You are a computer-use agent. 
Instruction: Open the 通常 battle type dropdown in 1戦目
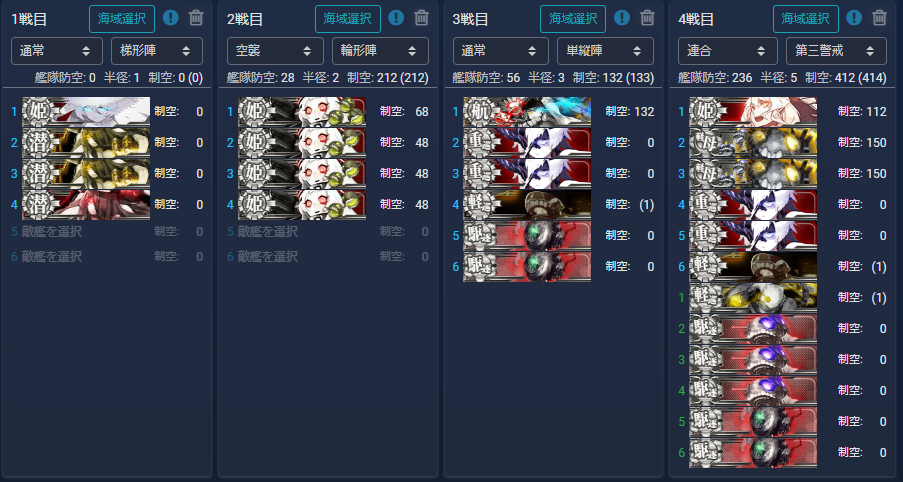57,51
